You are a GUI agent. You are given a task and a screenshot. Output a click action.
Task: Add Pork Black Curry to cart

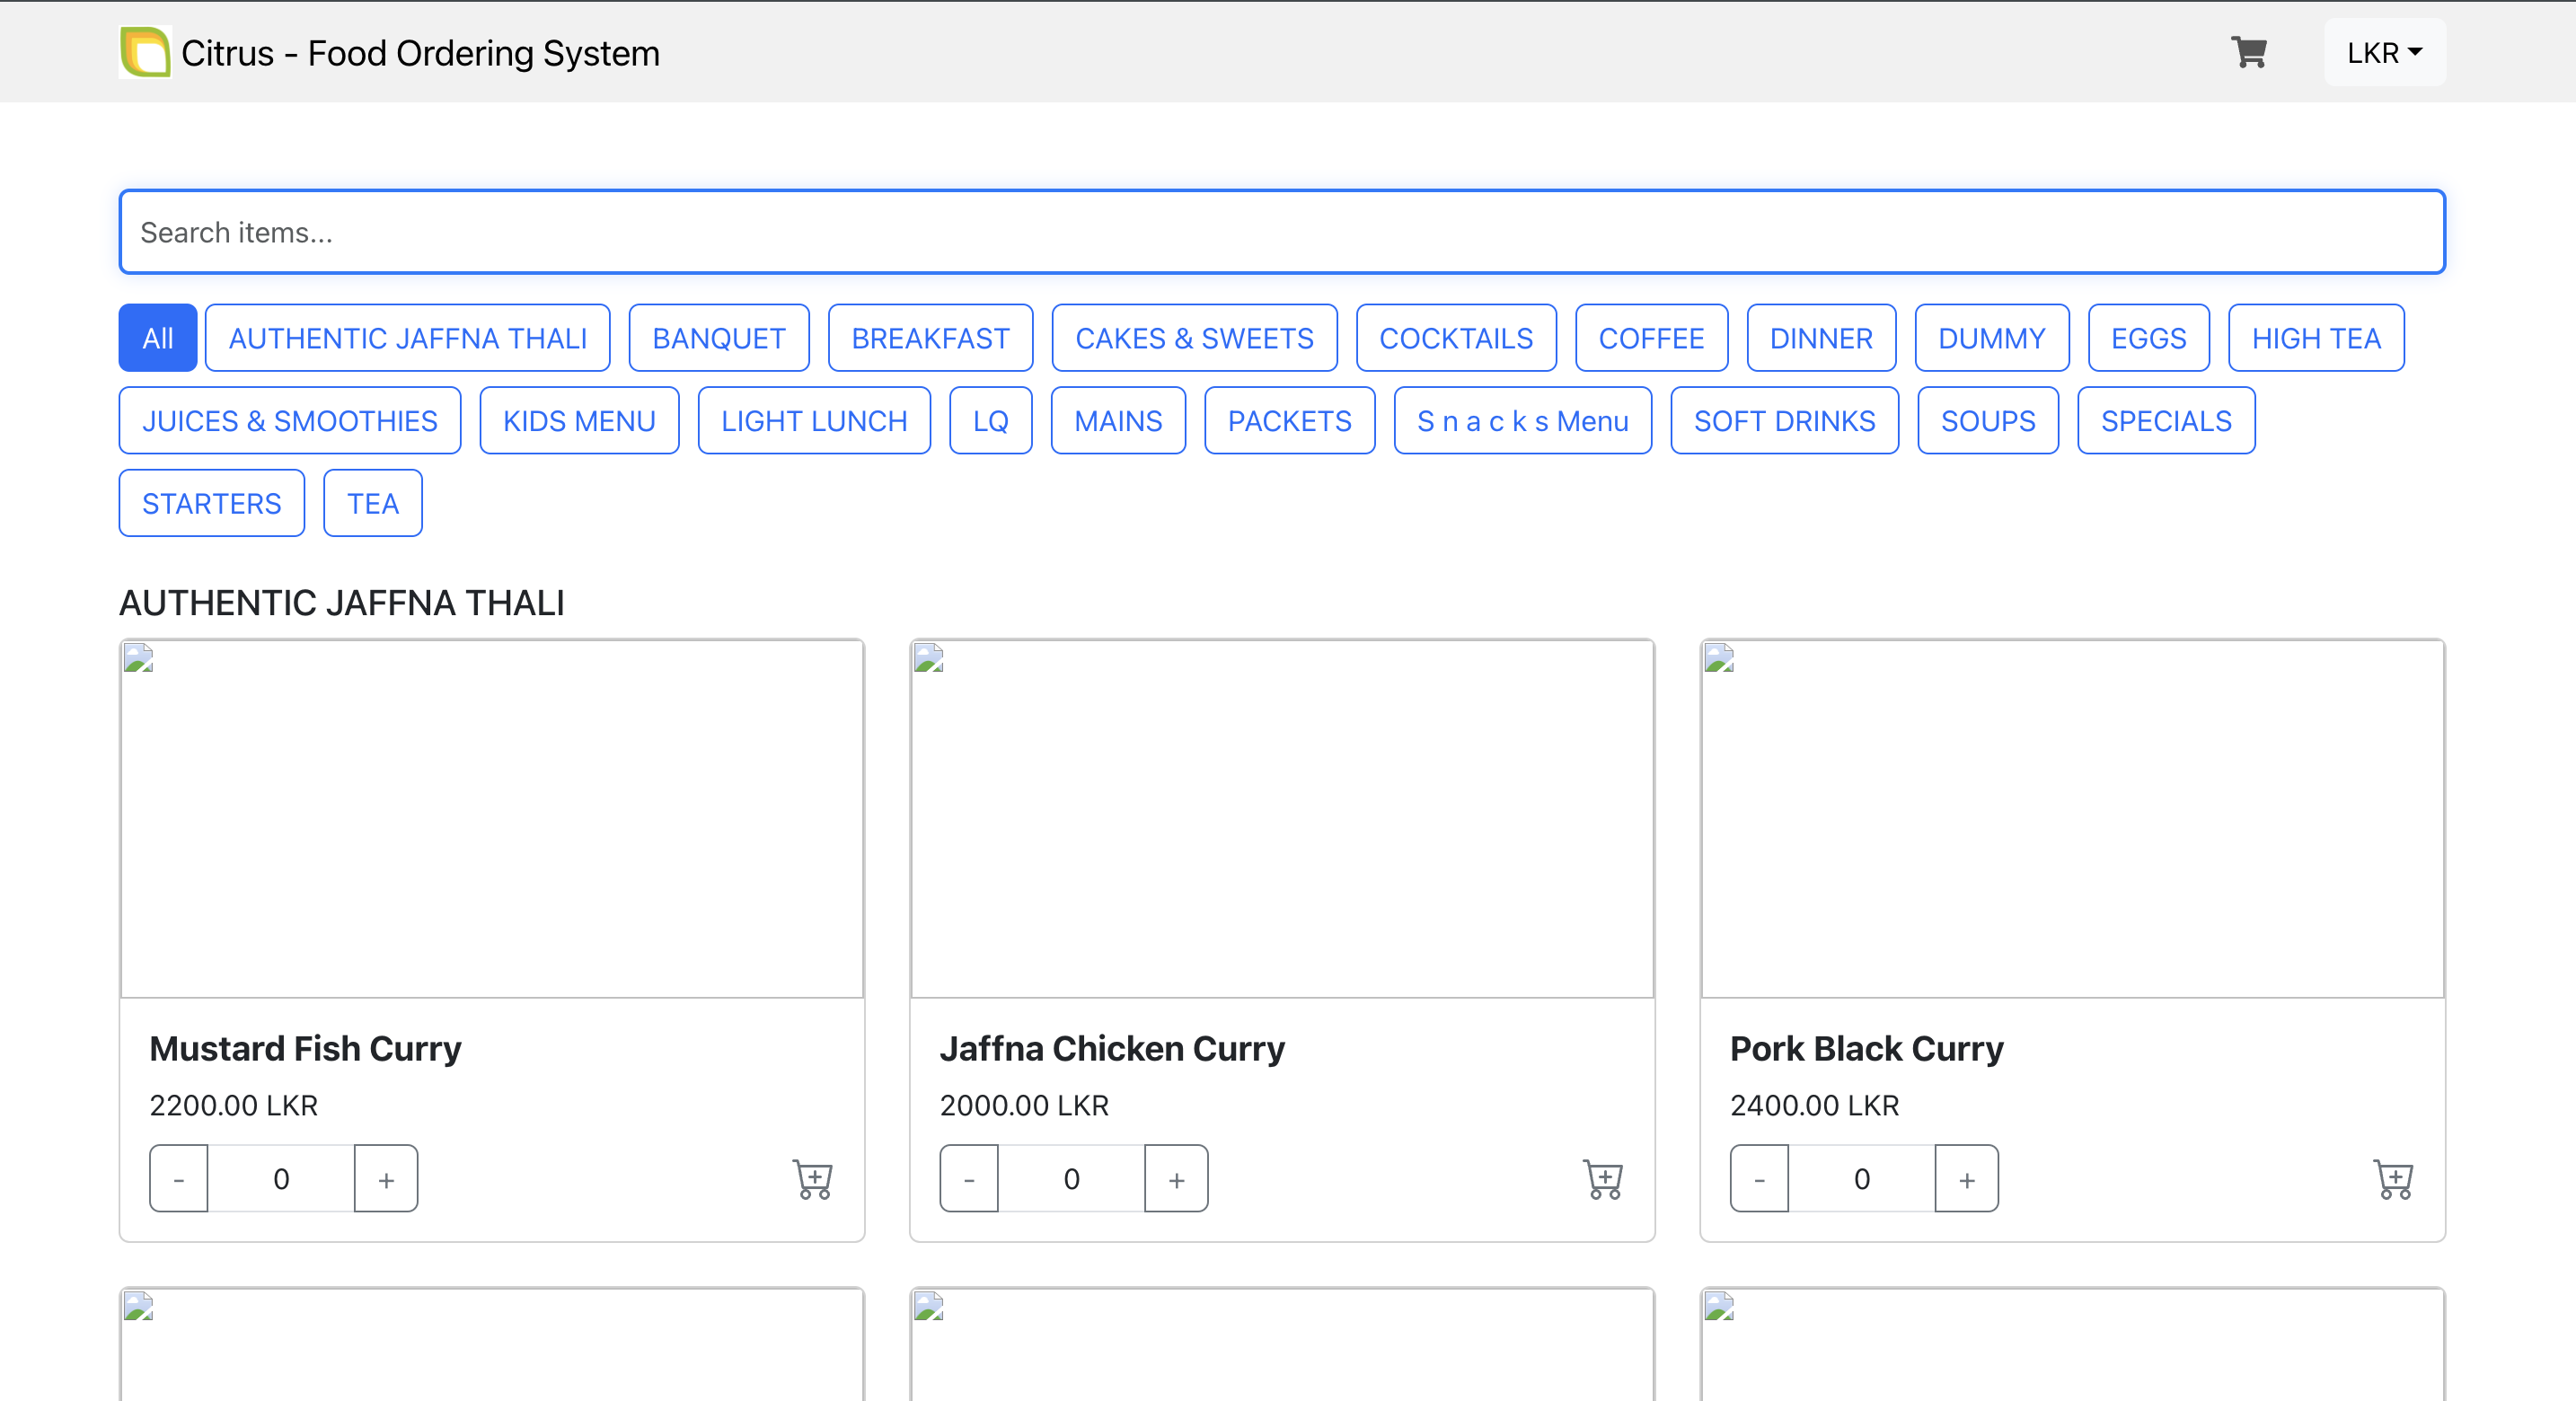(2393, 1179)
